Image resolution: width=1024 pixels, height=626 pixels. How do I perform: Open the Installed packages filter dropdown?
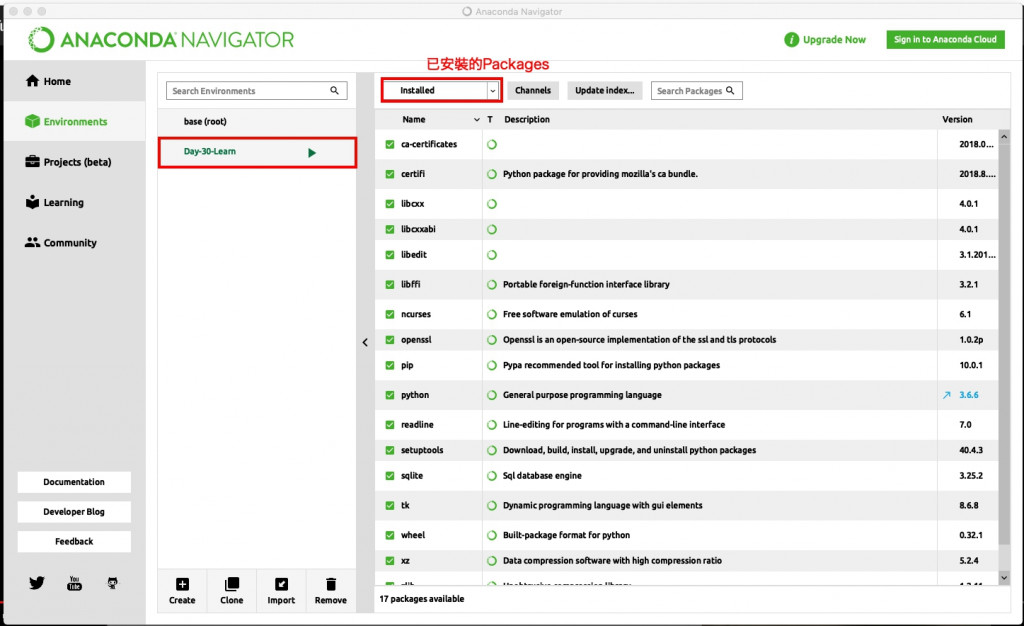click(441, 90)
